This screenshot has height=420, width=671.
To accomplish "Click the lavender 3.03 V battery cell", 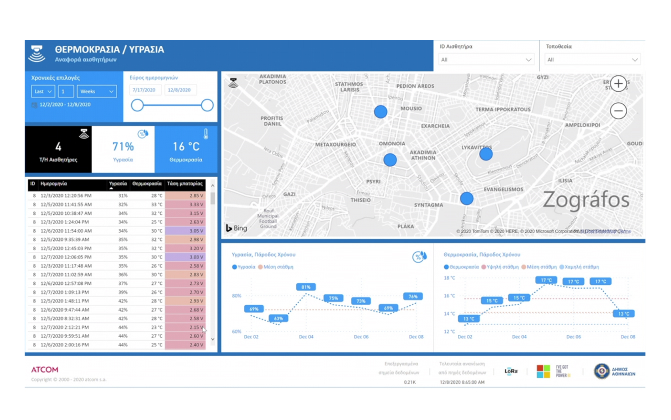I will pyautogui.click(x=185, y=257).
